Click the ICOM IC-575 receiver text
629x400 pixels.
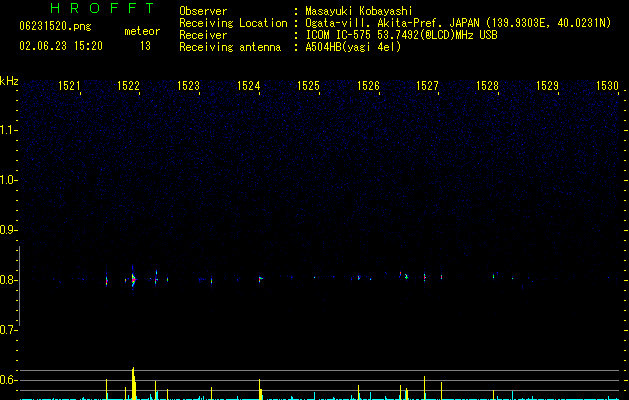pyautogui.click(x=401, y=35)
